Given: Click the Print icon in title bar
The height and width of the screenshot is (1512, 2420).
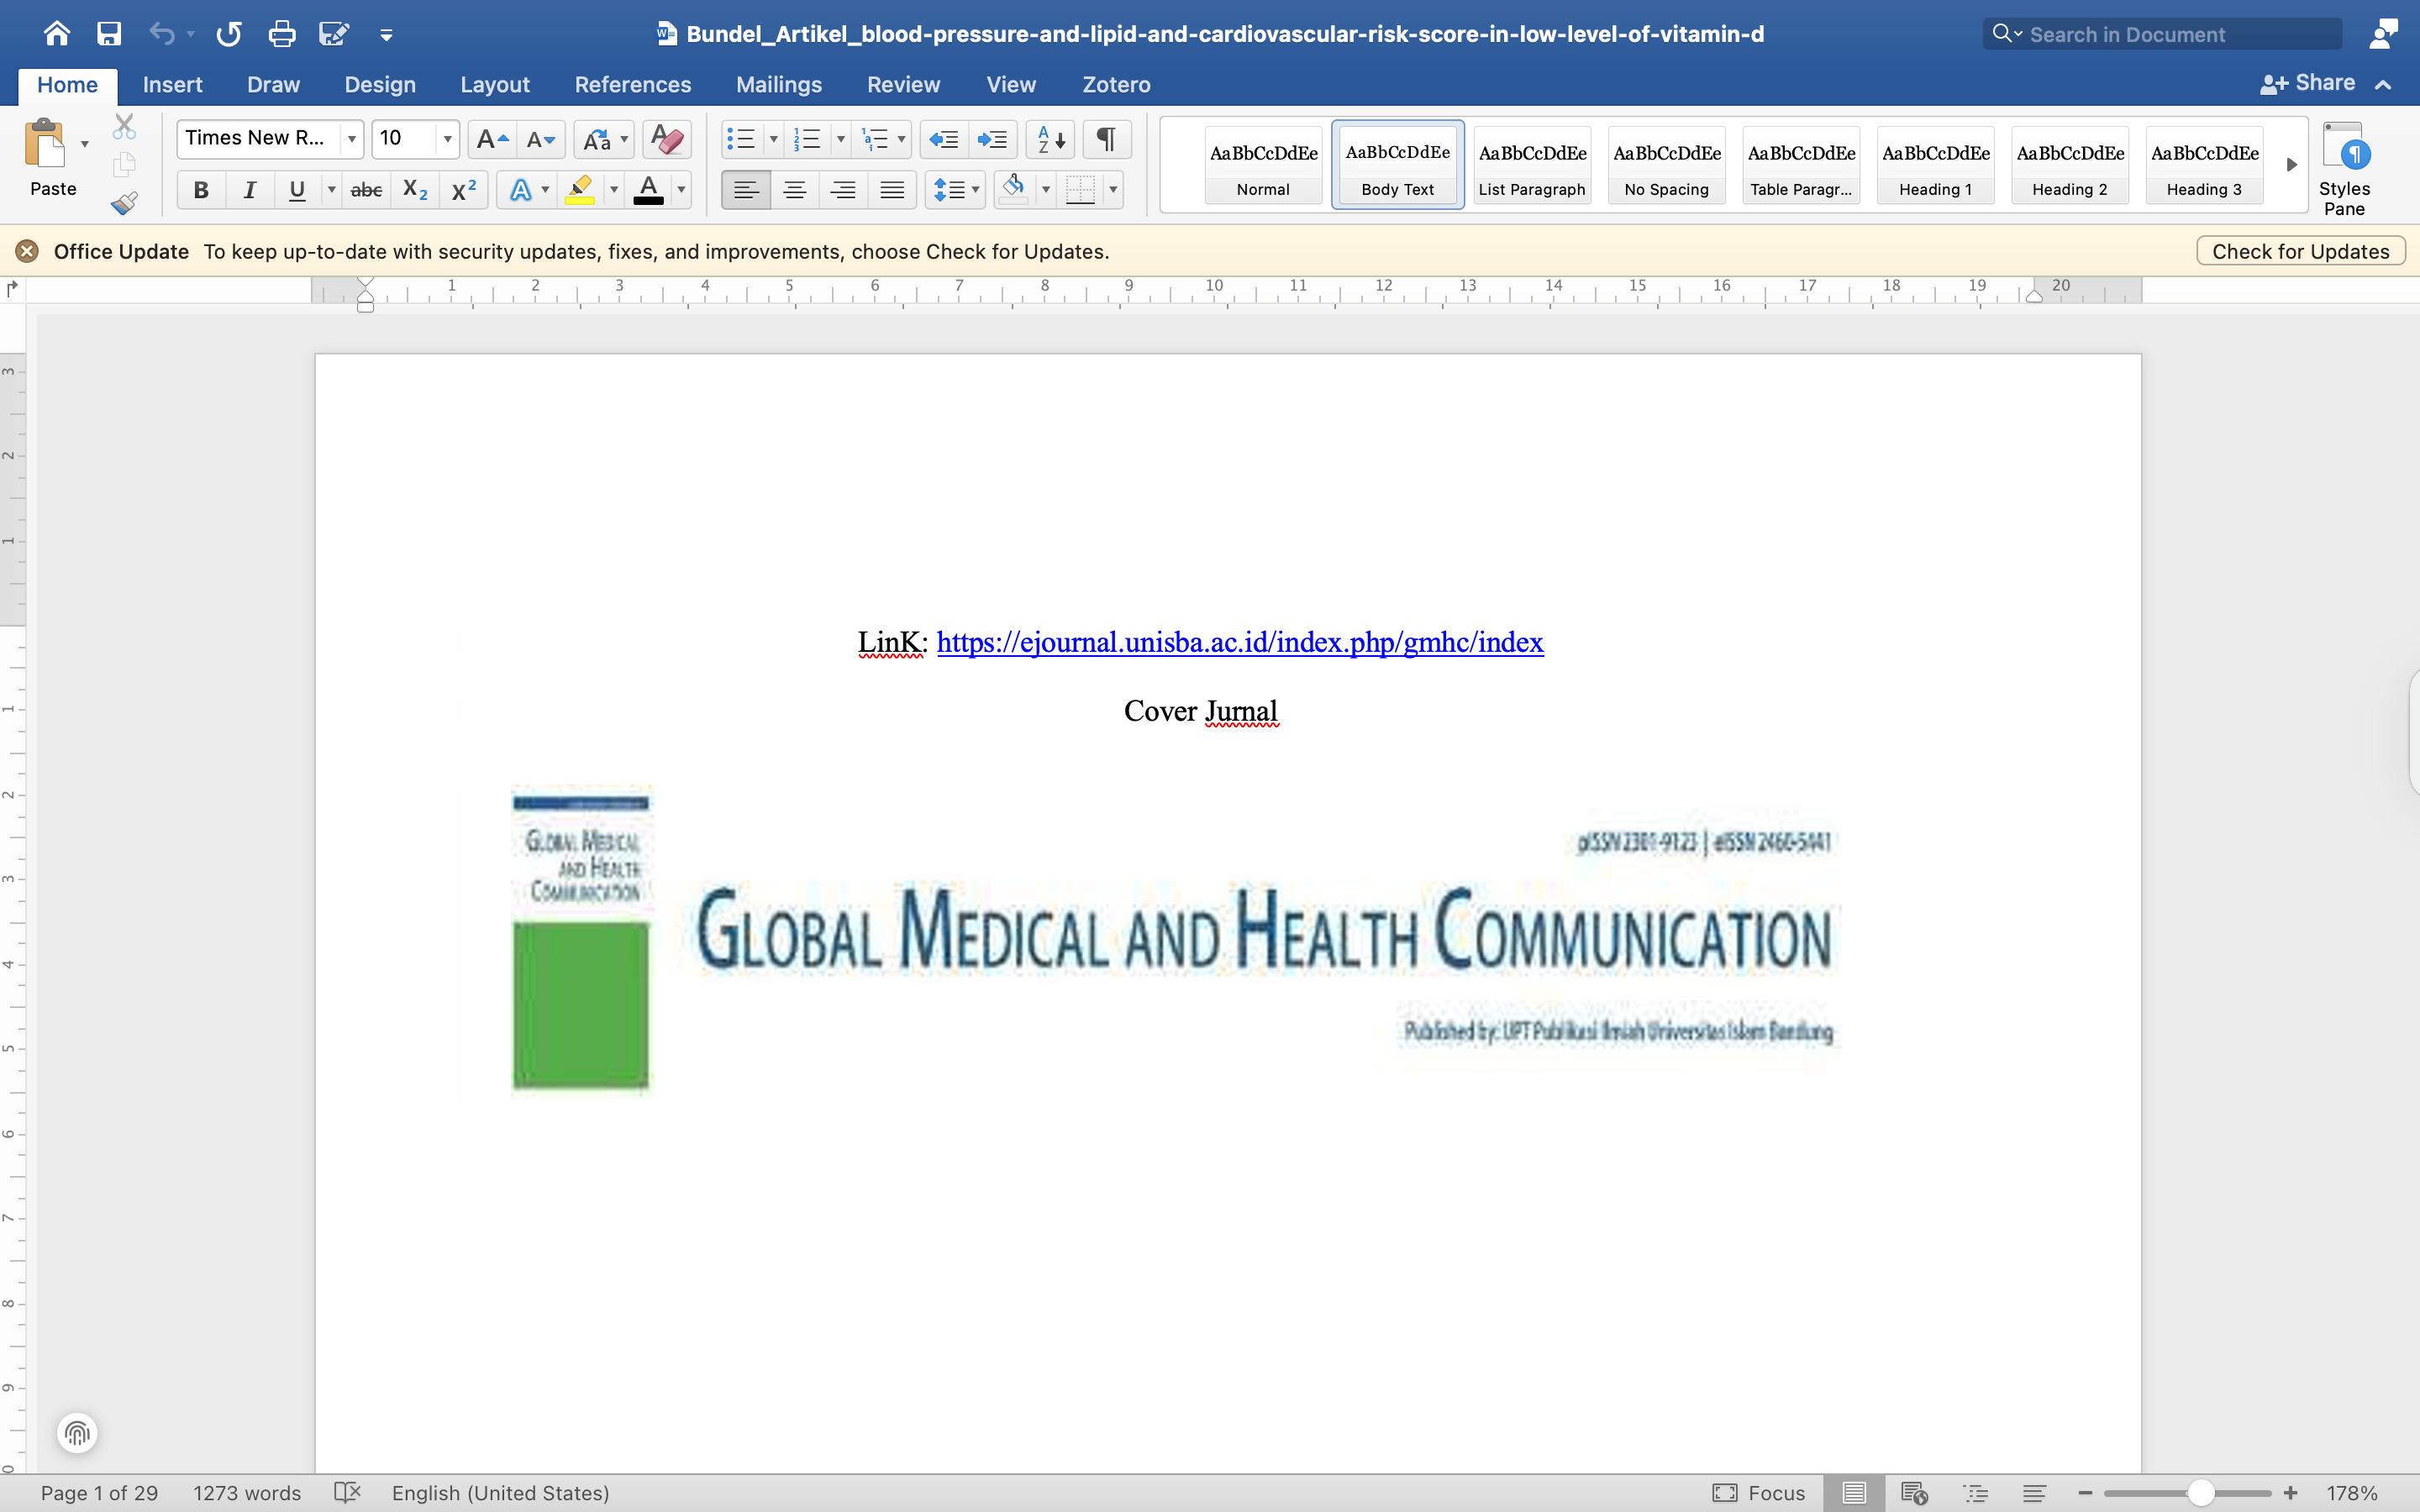Looking at the screenshot, I should (282, 34).
